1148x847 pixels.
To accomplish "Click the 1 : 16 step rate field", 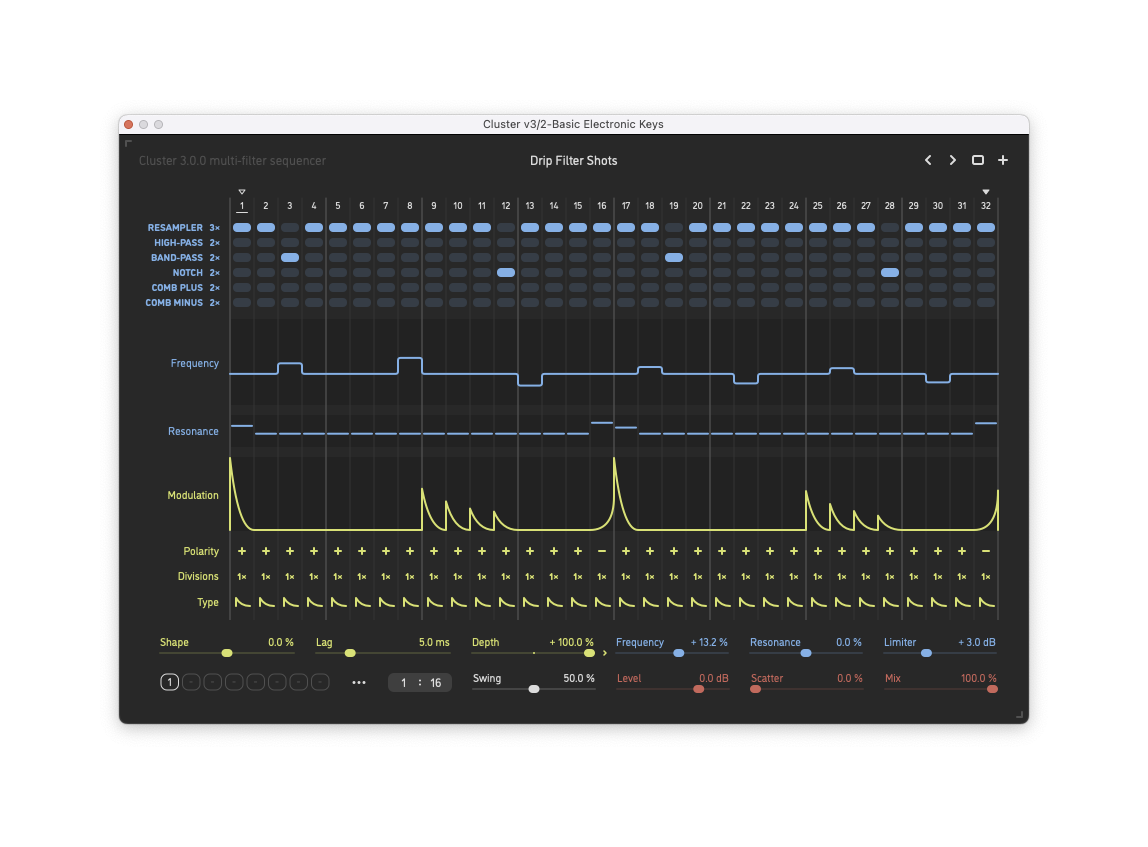I will [420, 683].
